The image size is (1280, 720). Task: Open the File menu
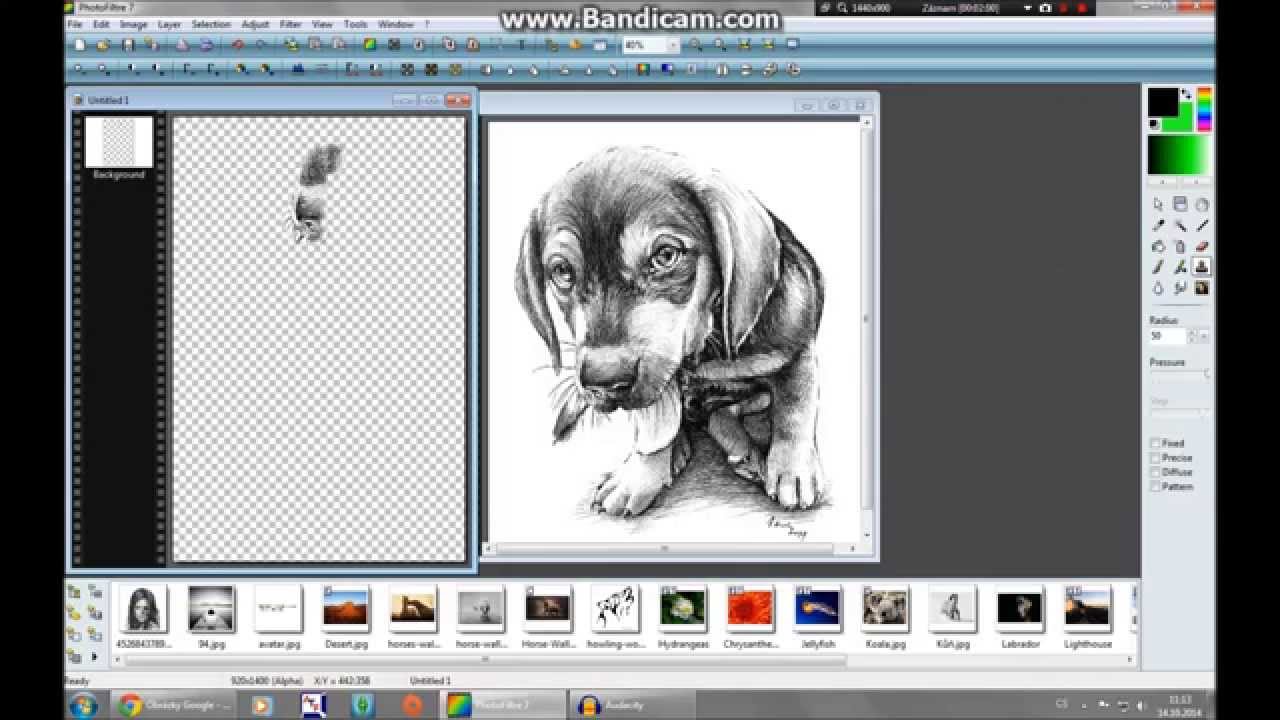(x=75, y=24)
